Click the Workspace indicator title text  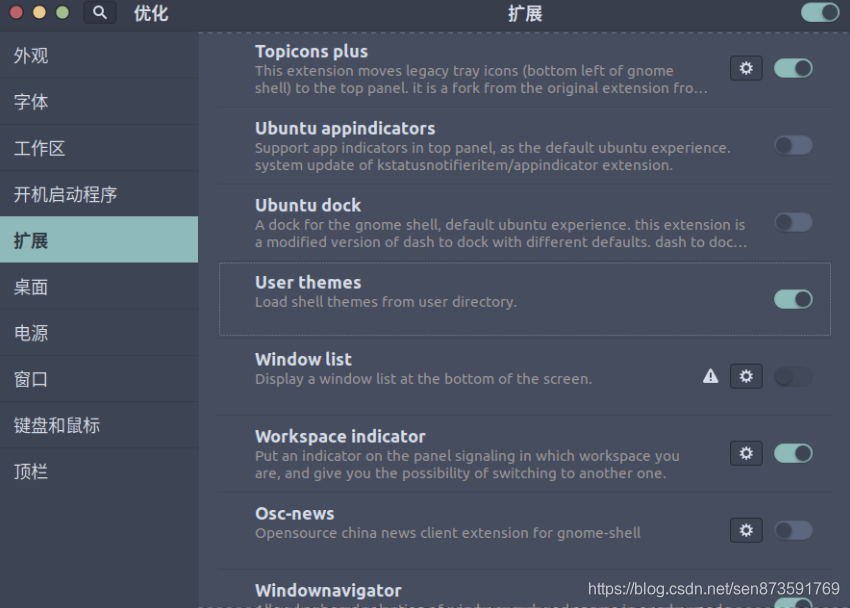click(340, 436)
